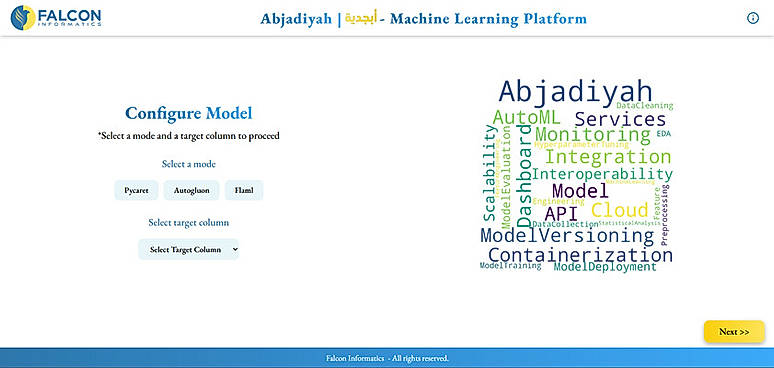Choose the Autogluon mode
Image resolution: width=774 pixels, height=368 pixels.
(192, 190)
